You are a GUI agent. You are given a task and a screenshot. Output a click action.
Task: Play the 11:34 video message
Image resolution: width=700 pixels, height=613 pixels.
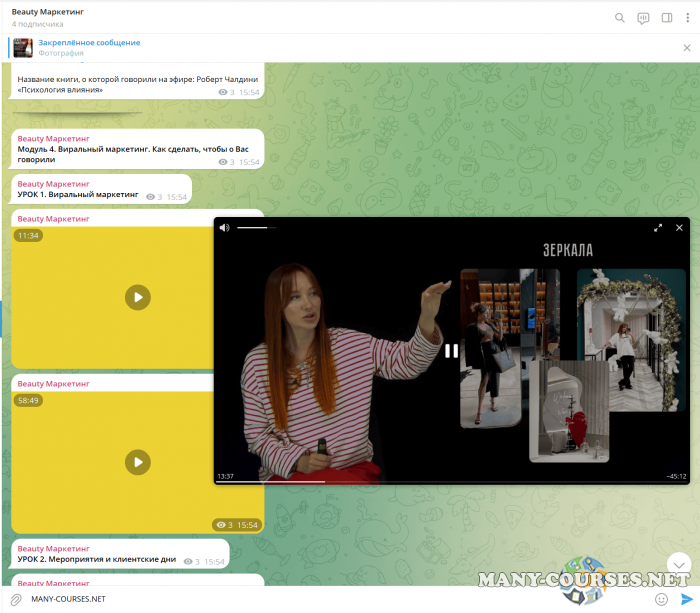click(x=137, y=297)
